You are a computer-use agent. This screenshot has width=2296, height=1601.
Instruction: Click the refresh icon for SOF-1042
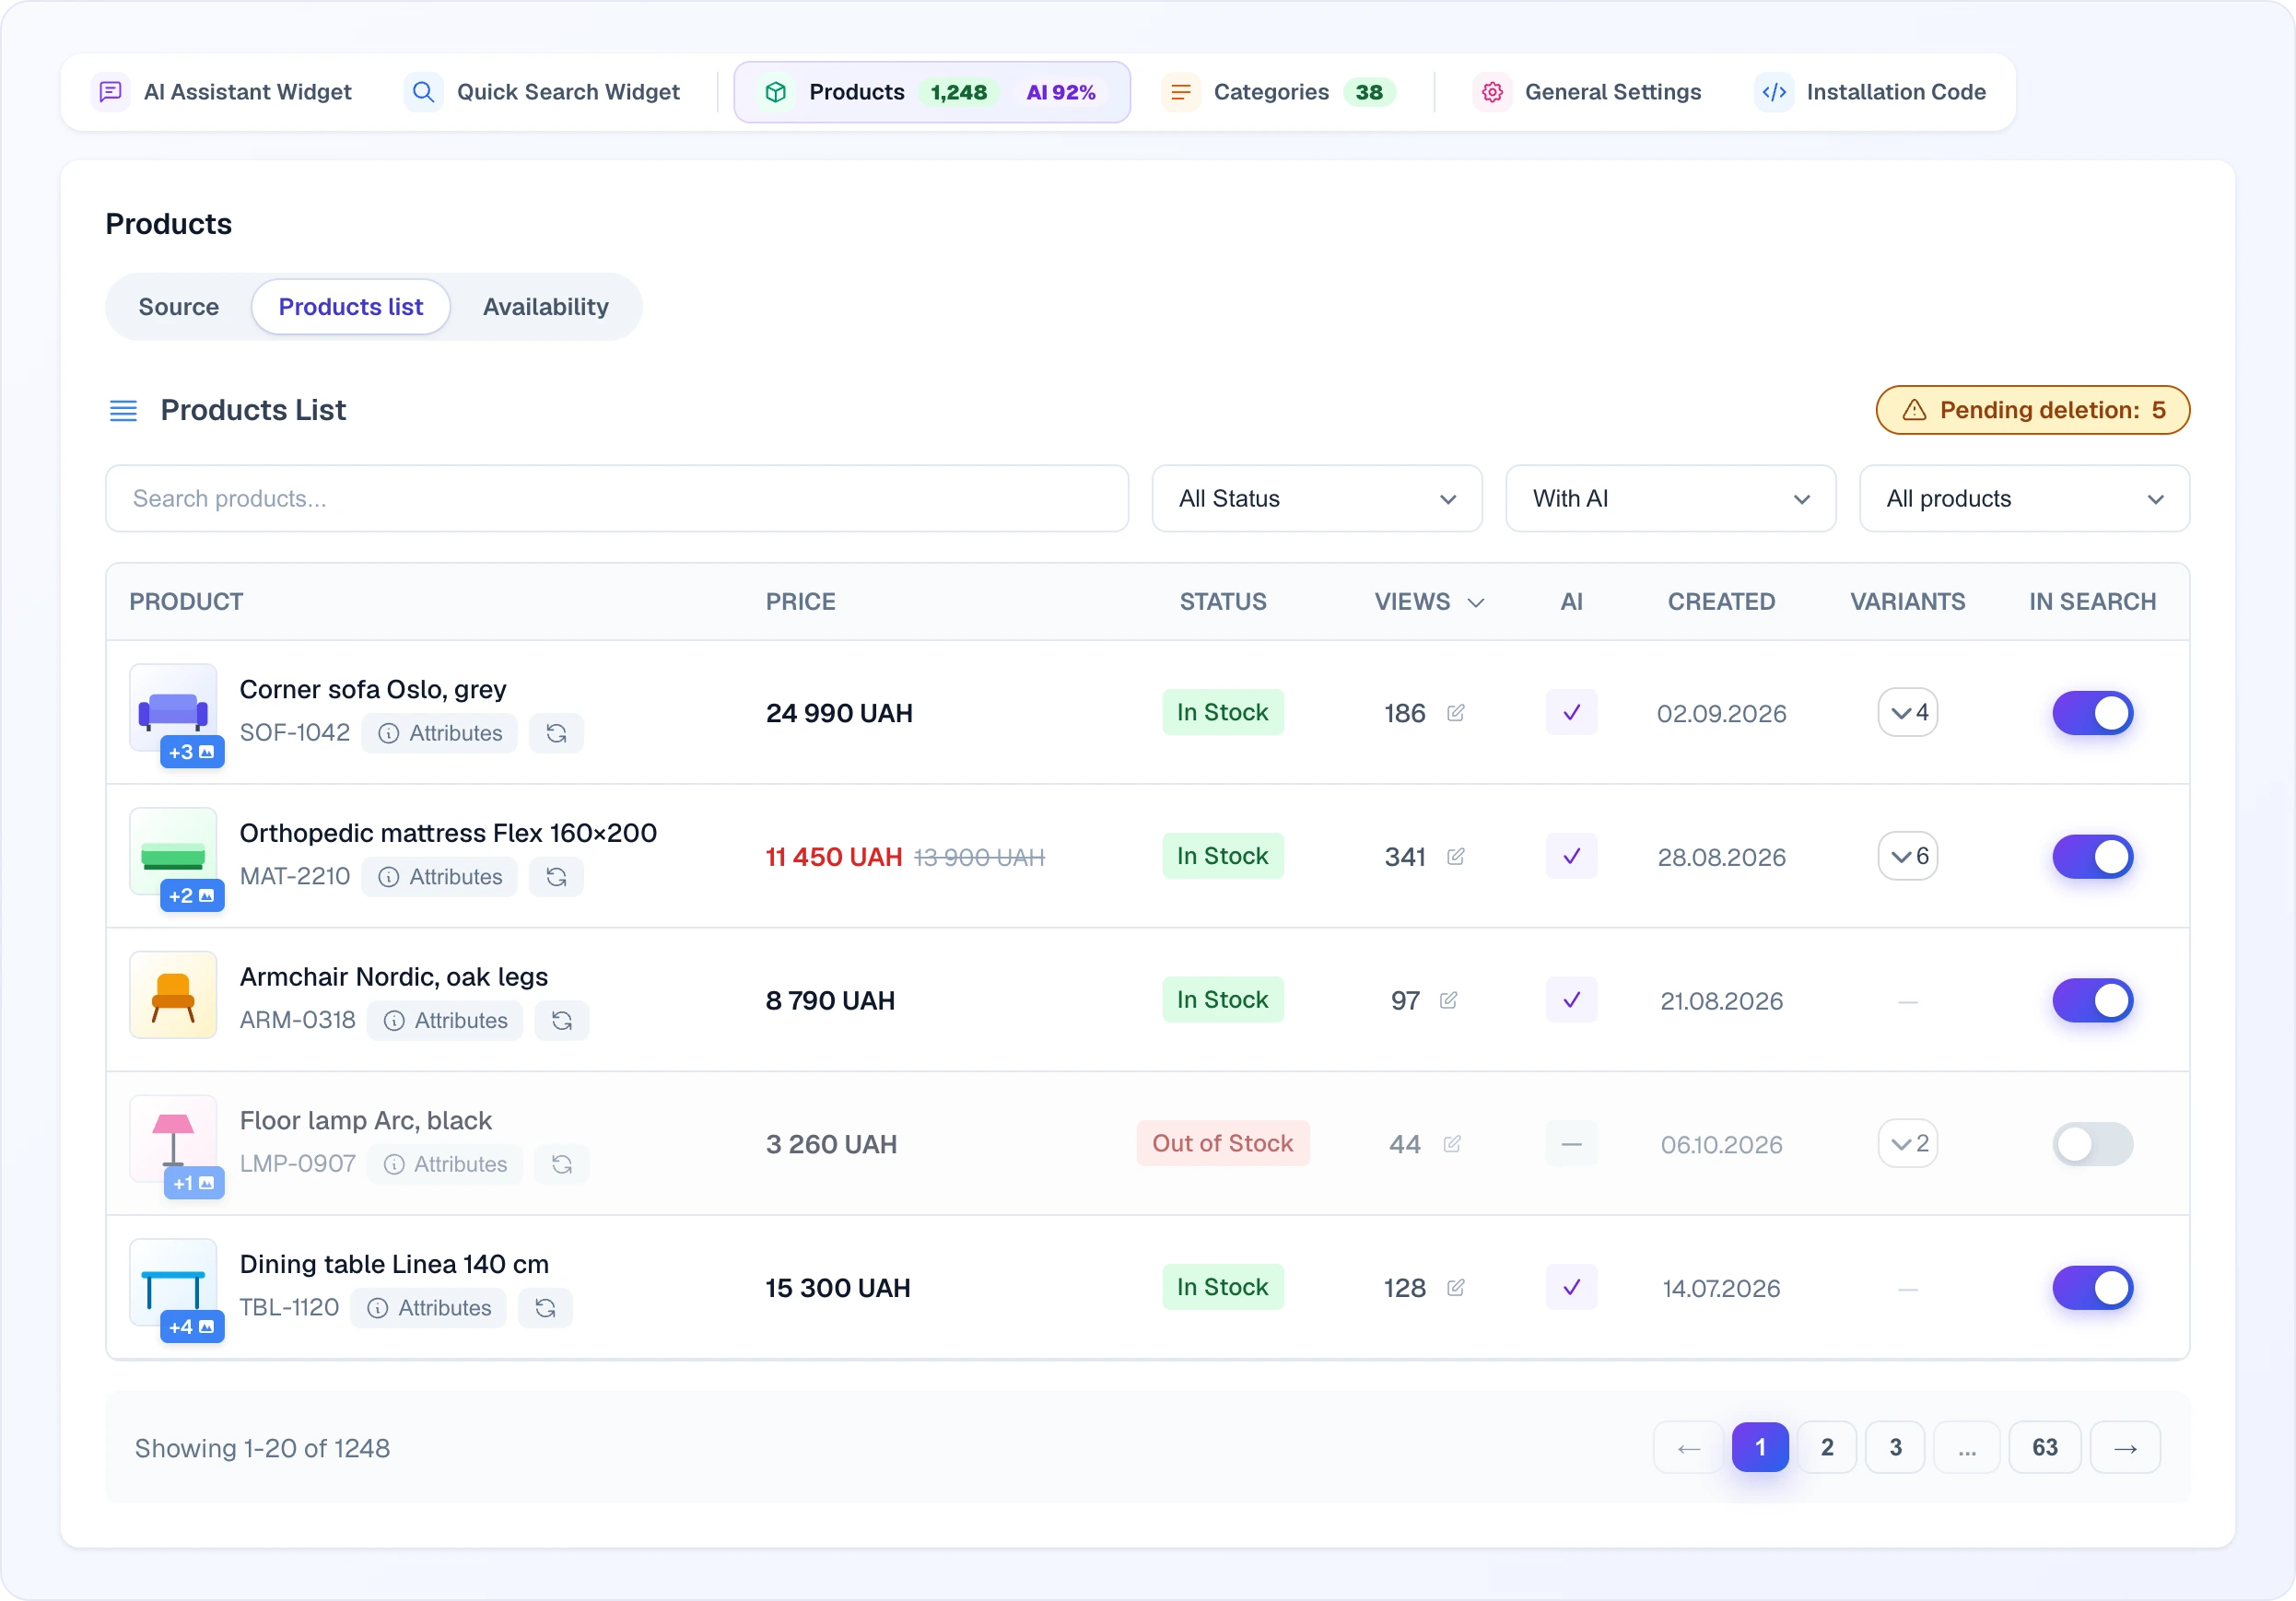coord(557,733)
